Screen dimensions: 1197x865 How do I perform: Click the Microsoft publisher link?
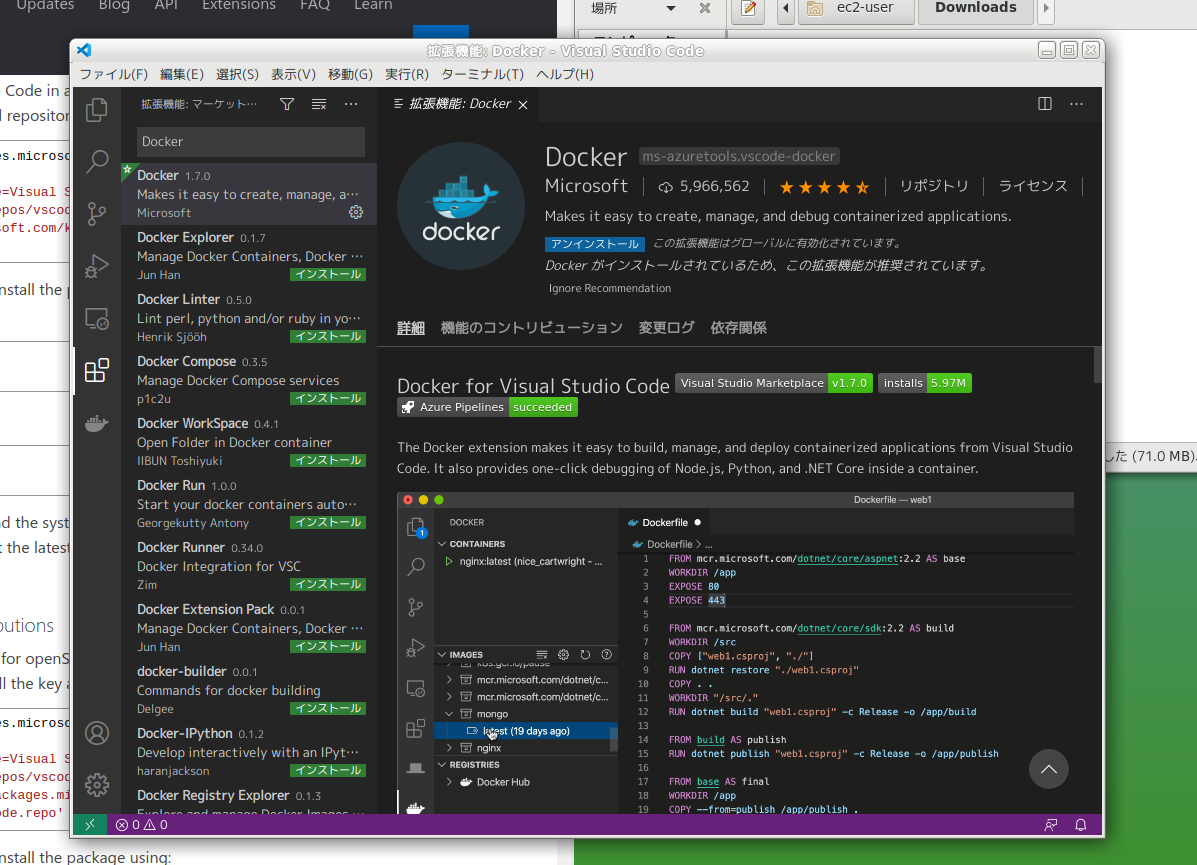coord(586,186)
